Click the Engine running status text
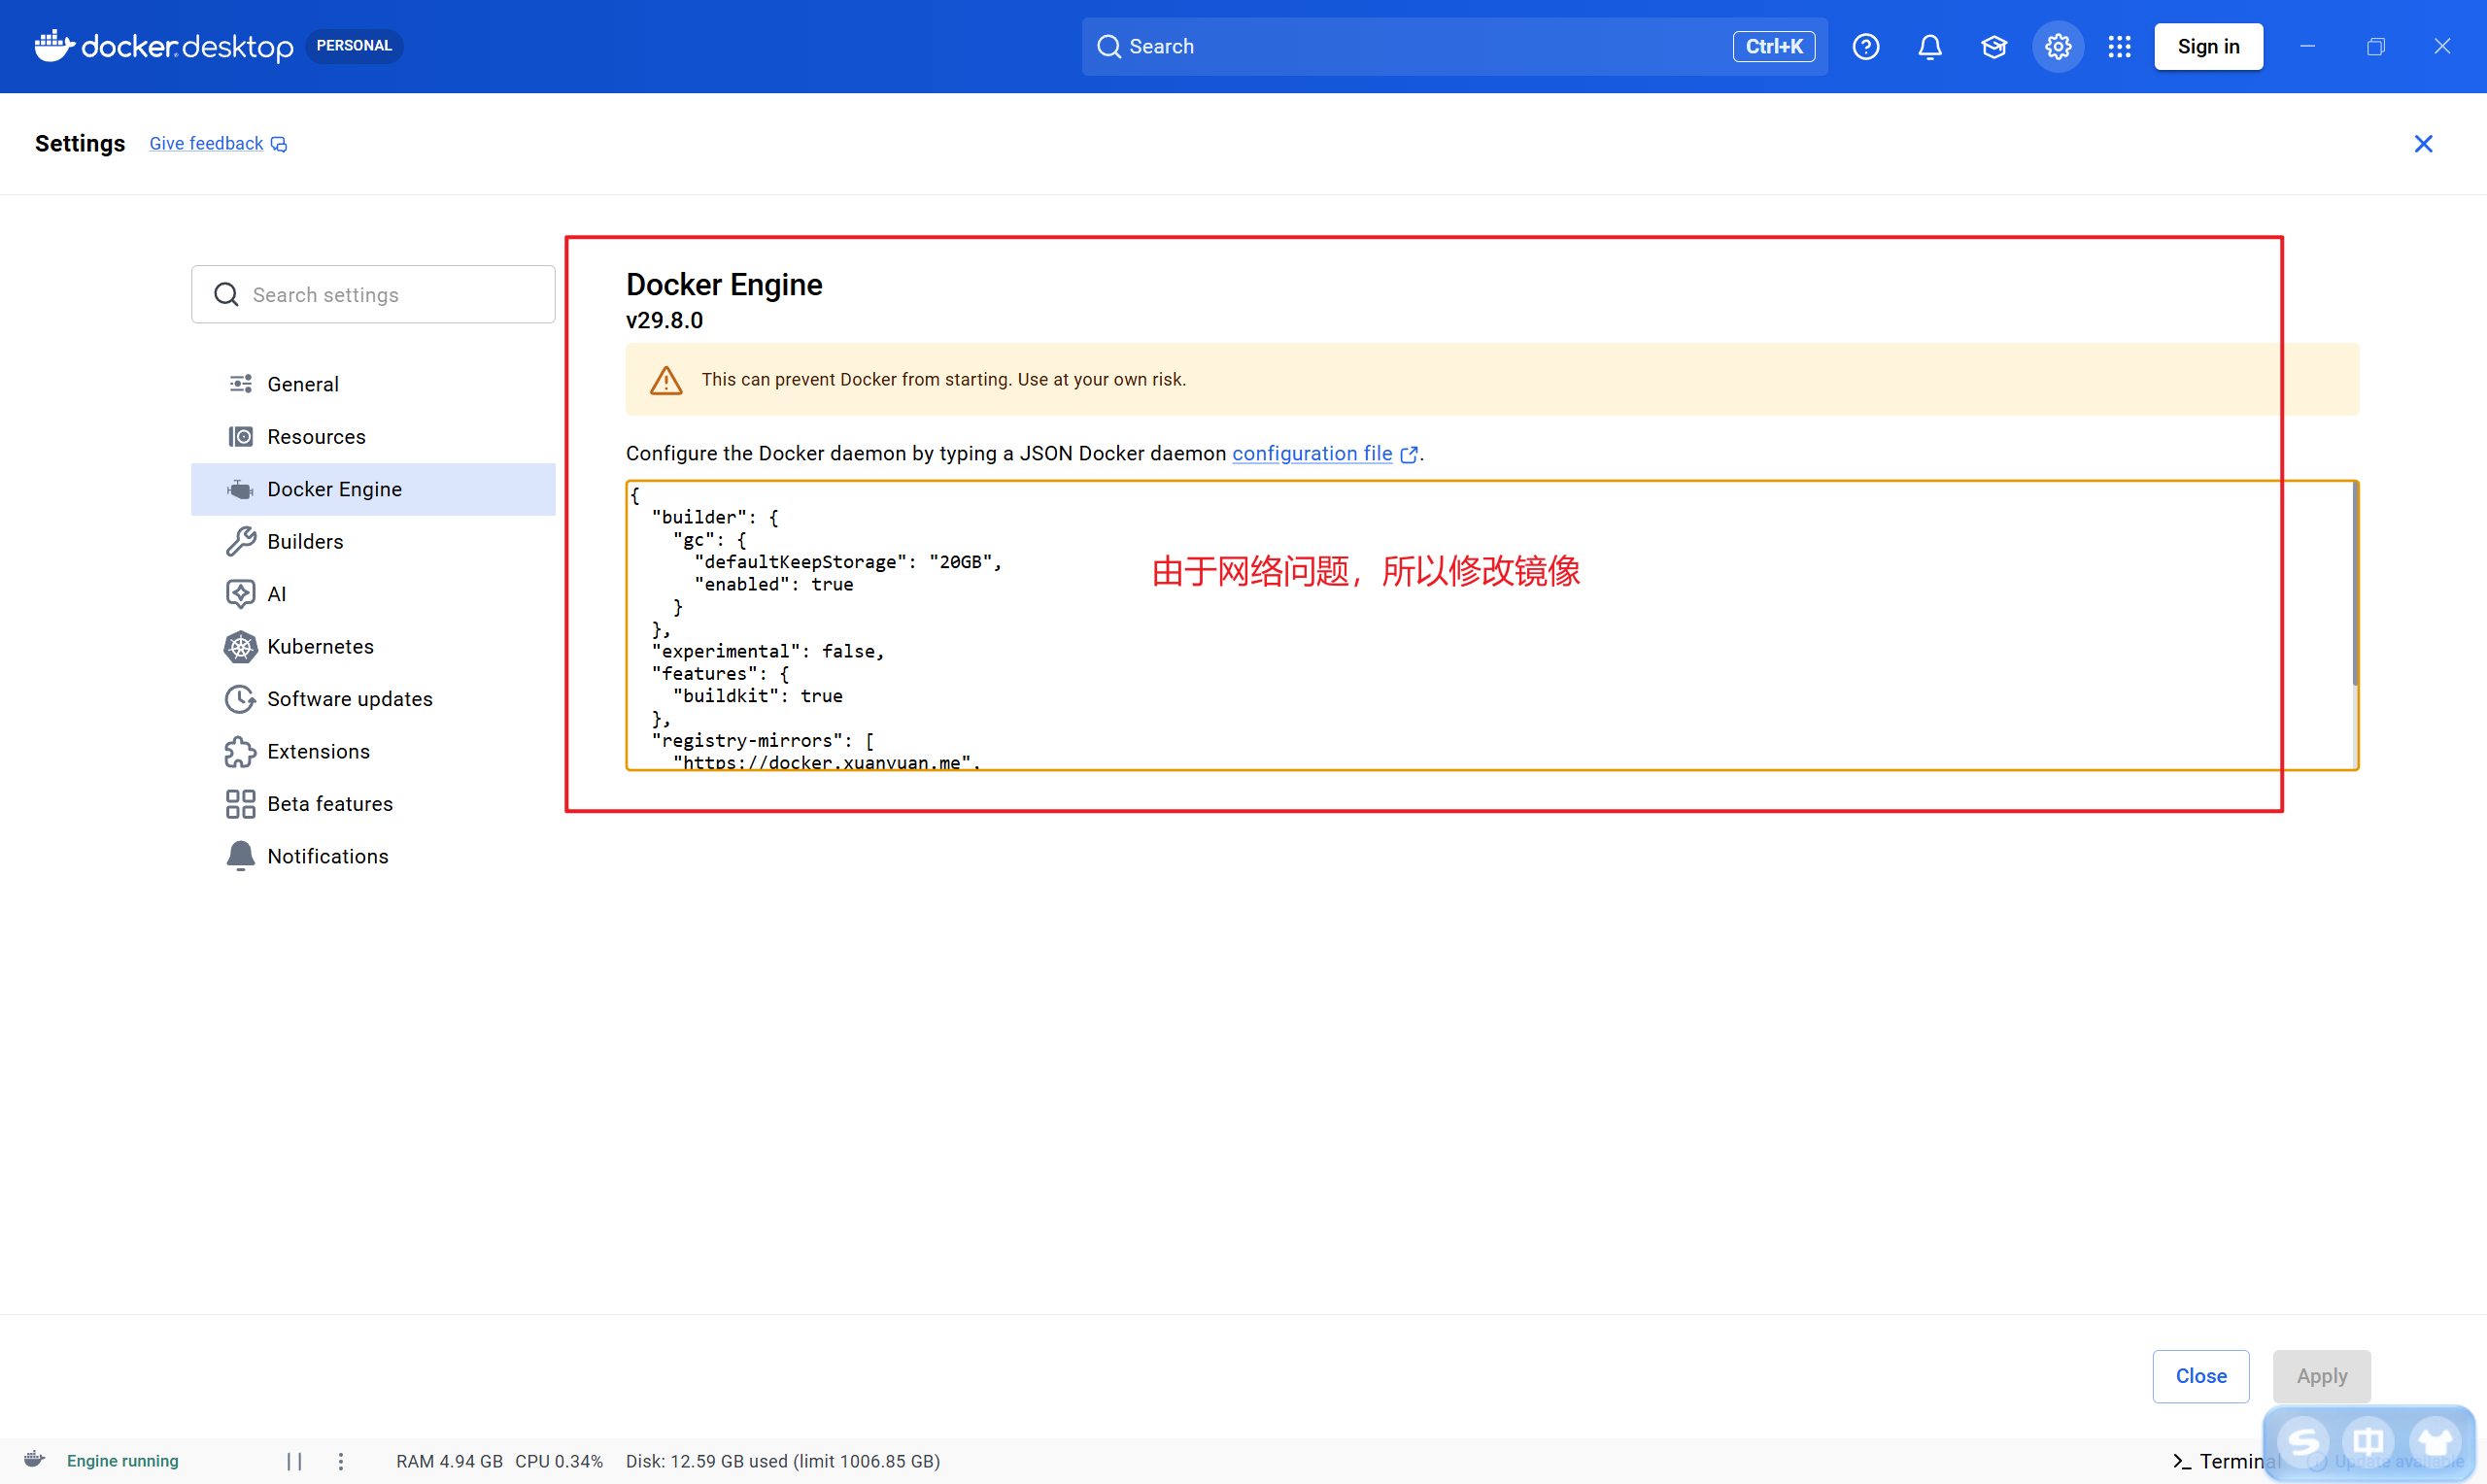 [x=122, y=1461]
